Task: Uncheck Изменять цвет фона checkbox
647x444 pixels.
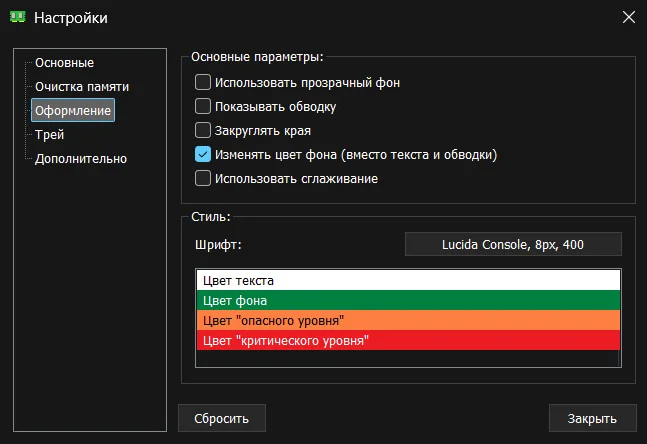Action: pyautogui.click(x=203, y=155)
